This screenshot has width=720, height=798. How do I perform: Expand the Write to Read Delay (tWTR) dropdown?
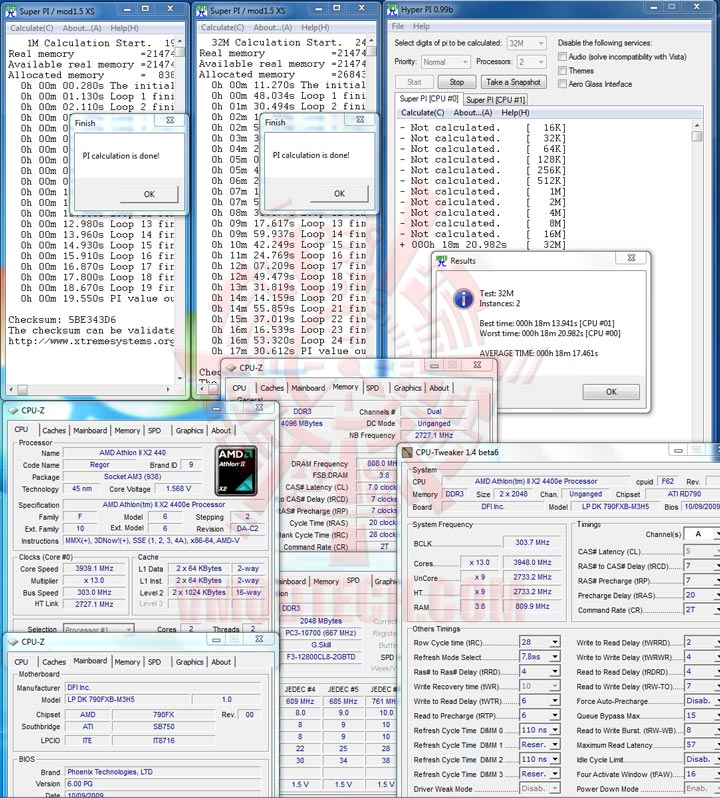click(x=555, y=701)
